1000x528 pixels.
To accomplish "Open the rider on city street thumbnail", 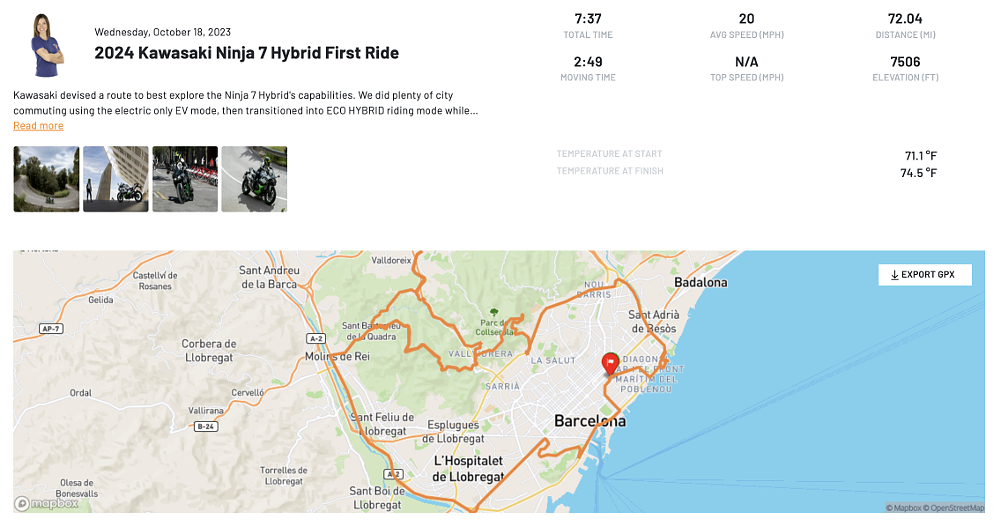I will [185, 179].
